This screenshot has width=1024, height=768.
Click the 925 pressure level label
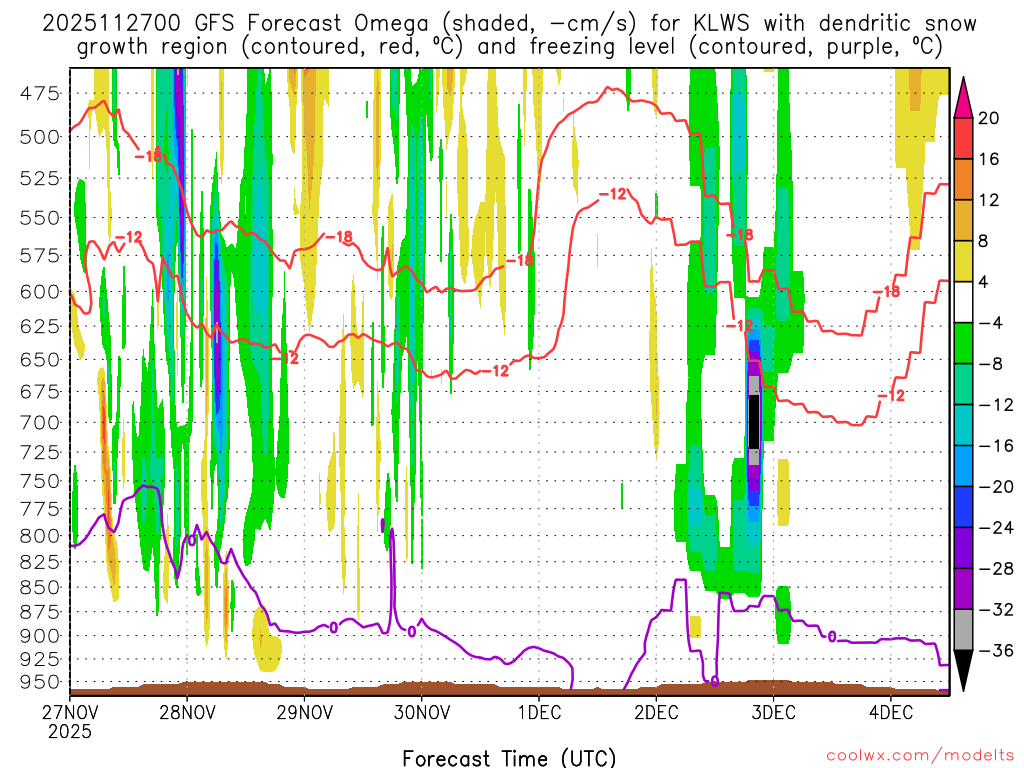40,660
